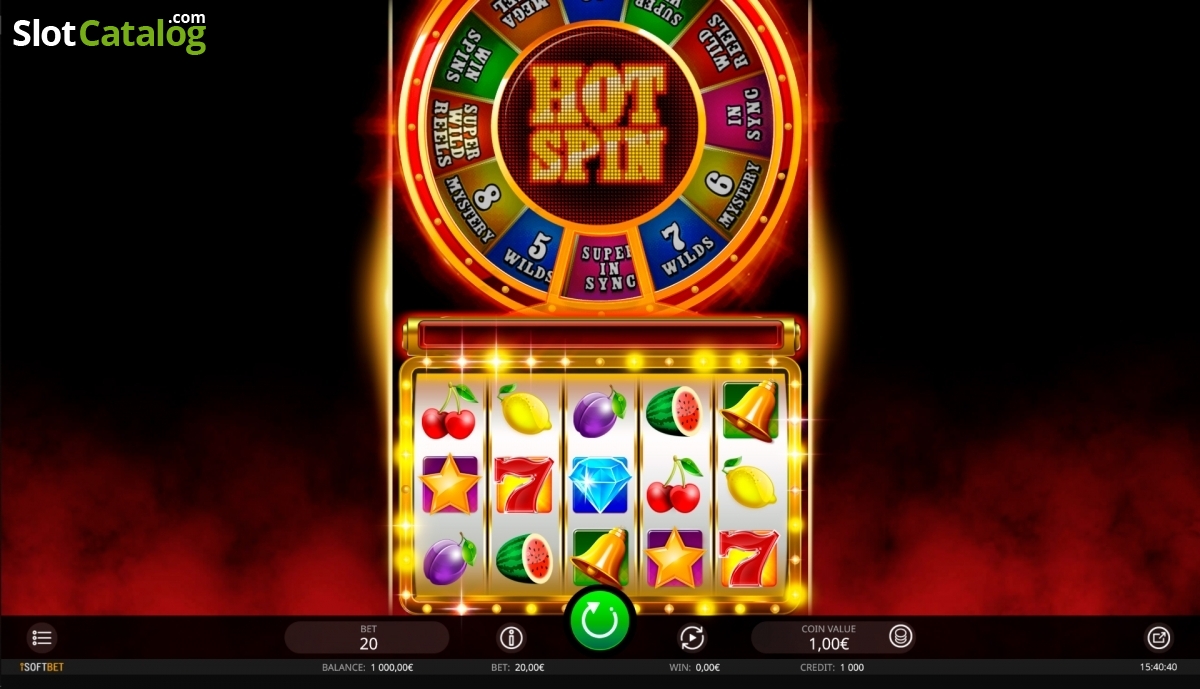1200x689 pixels.
Task: Select the Bet 20 field
Action: point(367,637)
